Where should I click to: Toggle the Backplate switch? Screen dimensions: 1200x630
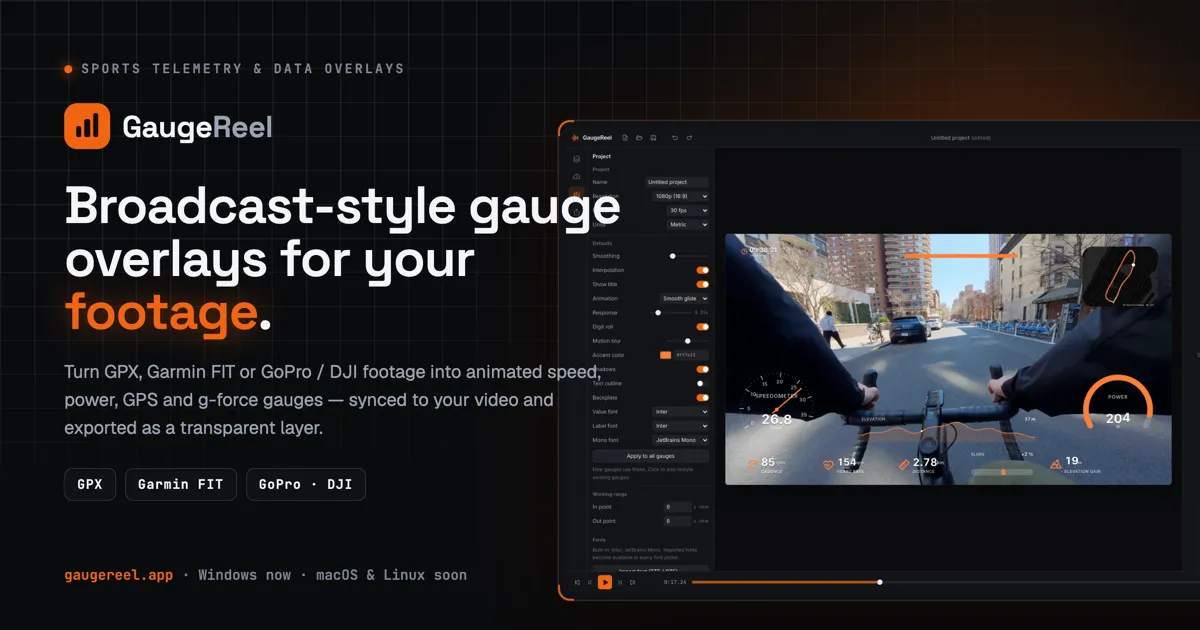click(702, 397)
